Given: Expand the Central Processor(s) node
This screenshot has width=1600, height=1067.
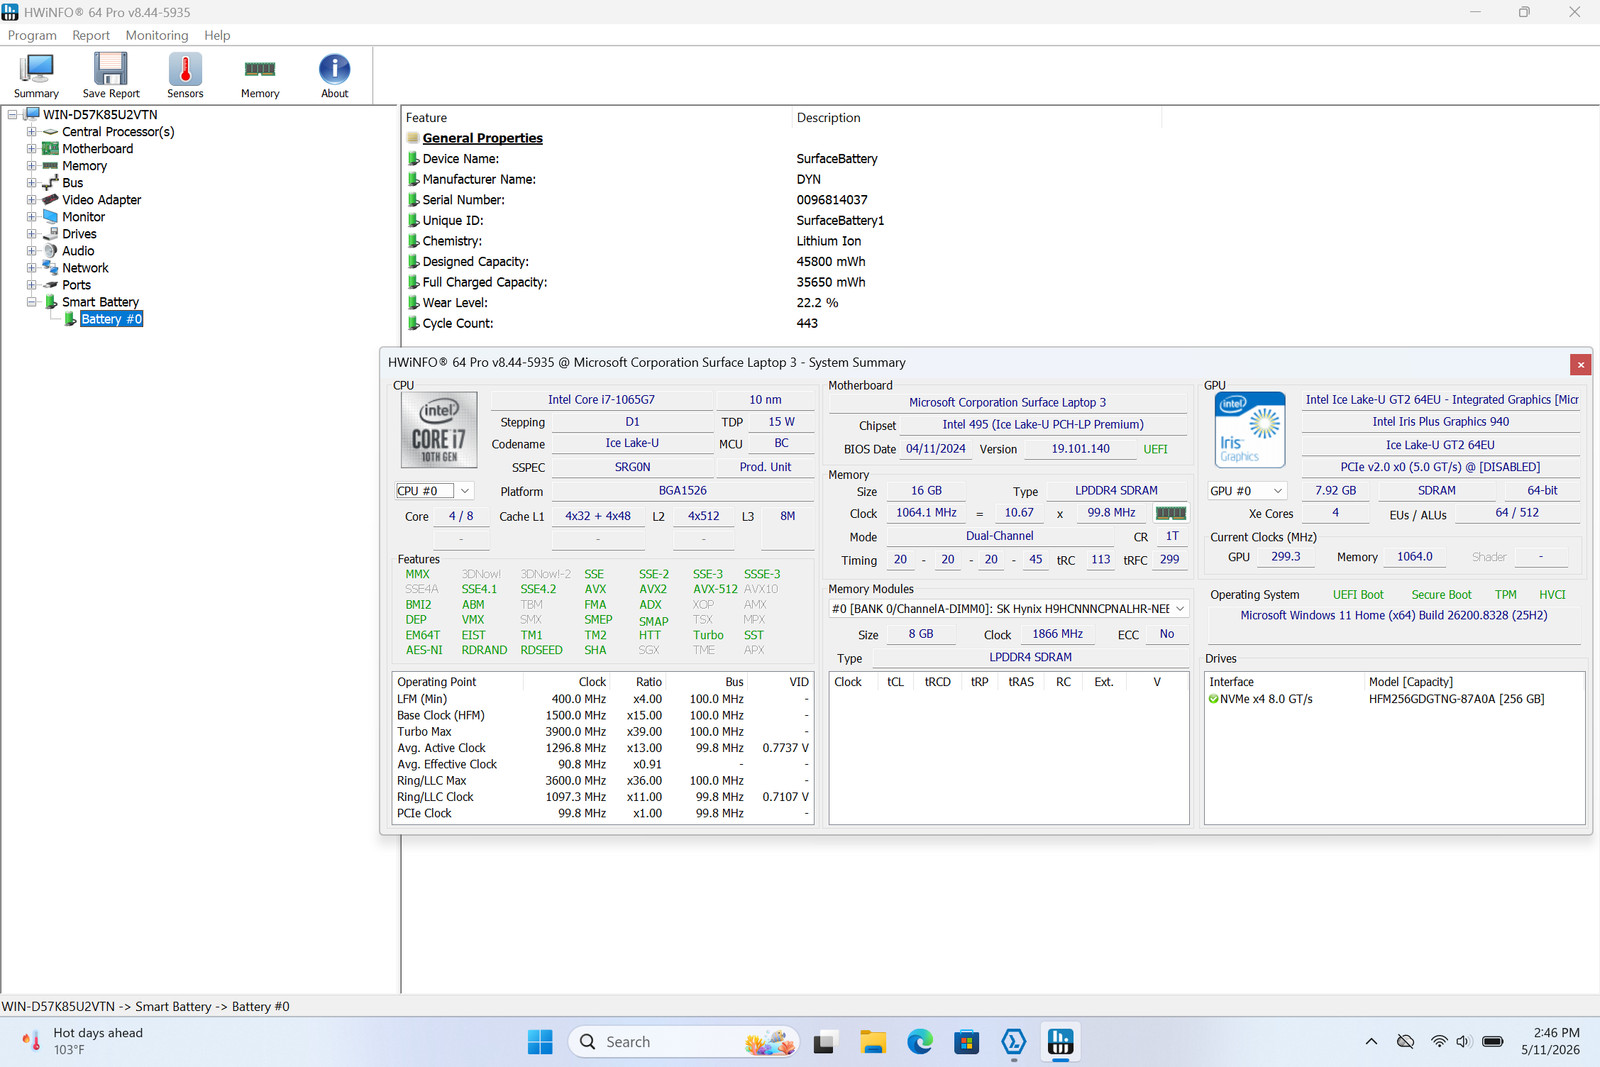Looking at the screenshot, I should [x=31, y=132].
